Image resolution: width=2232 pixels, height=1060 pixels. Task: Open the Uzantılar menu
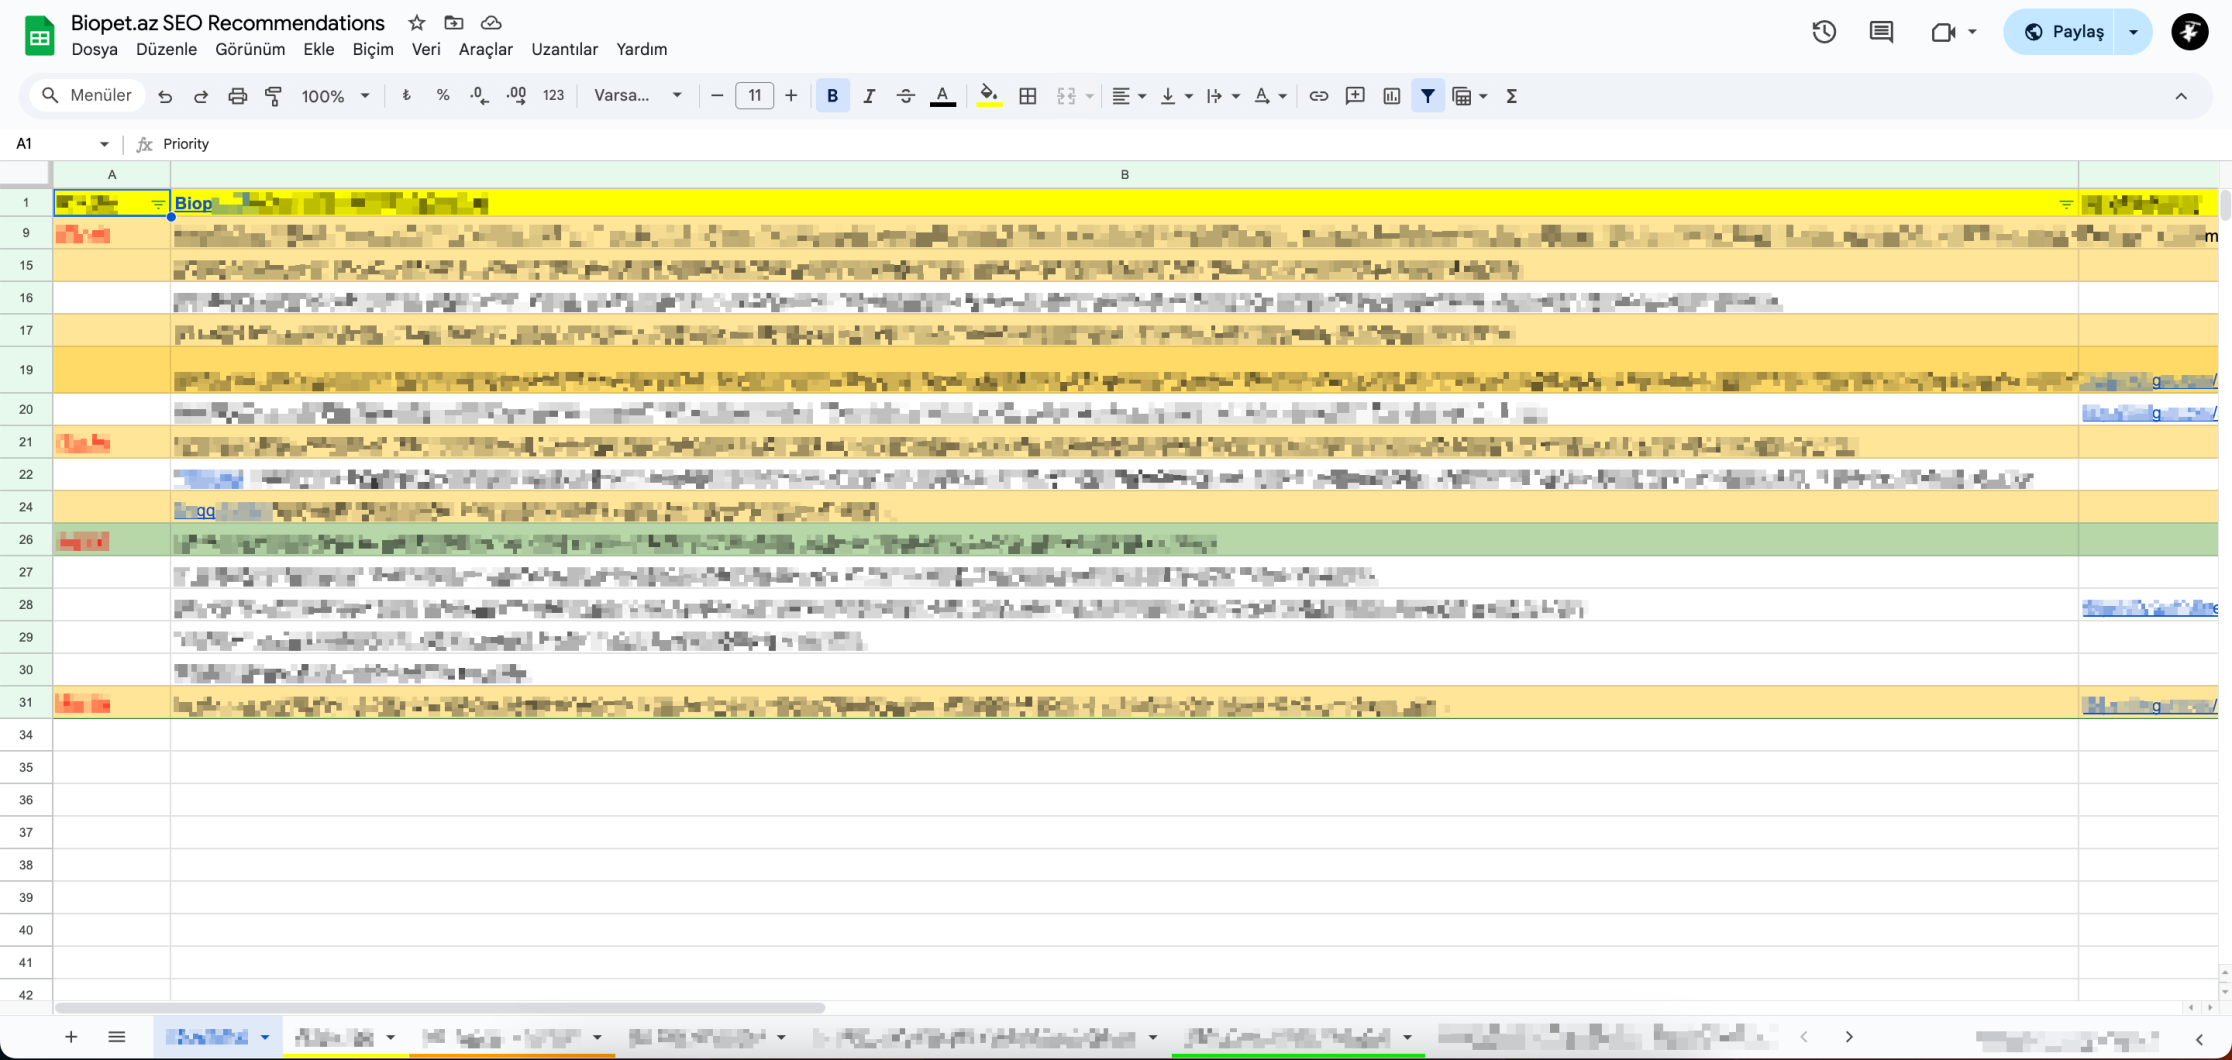[564, 49]
